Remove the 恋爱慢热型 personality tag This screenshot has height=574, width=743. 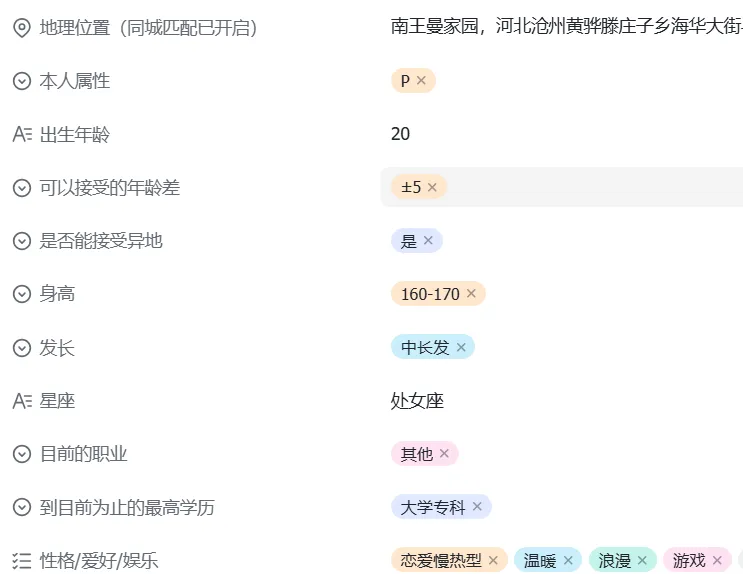click(x=493, y=560)
